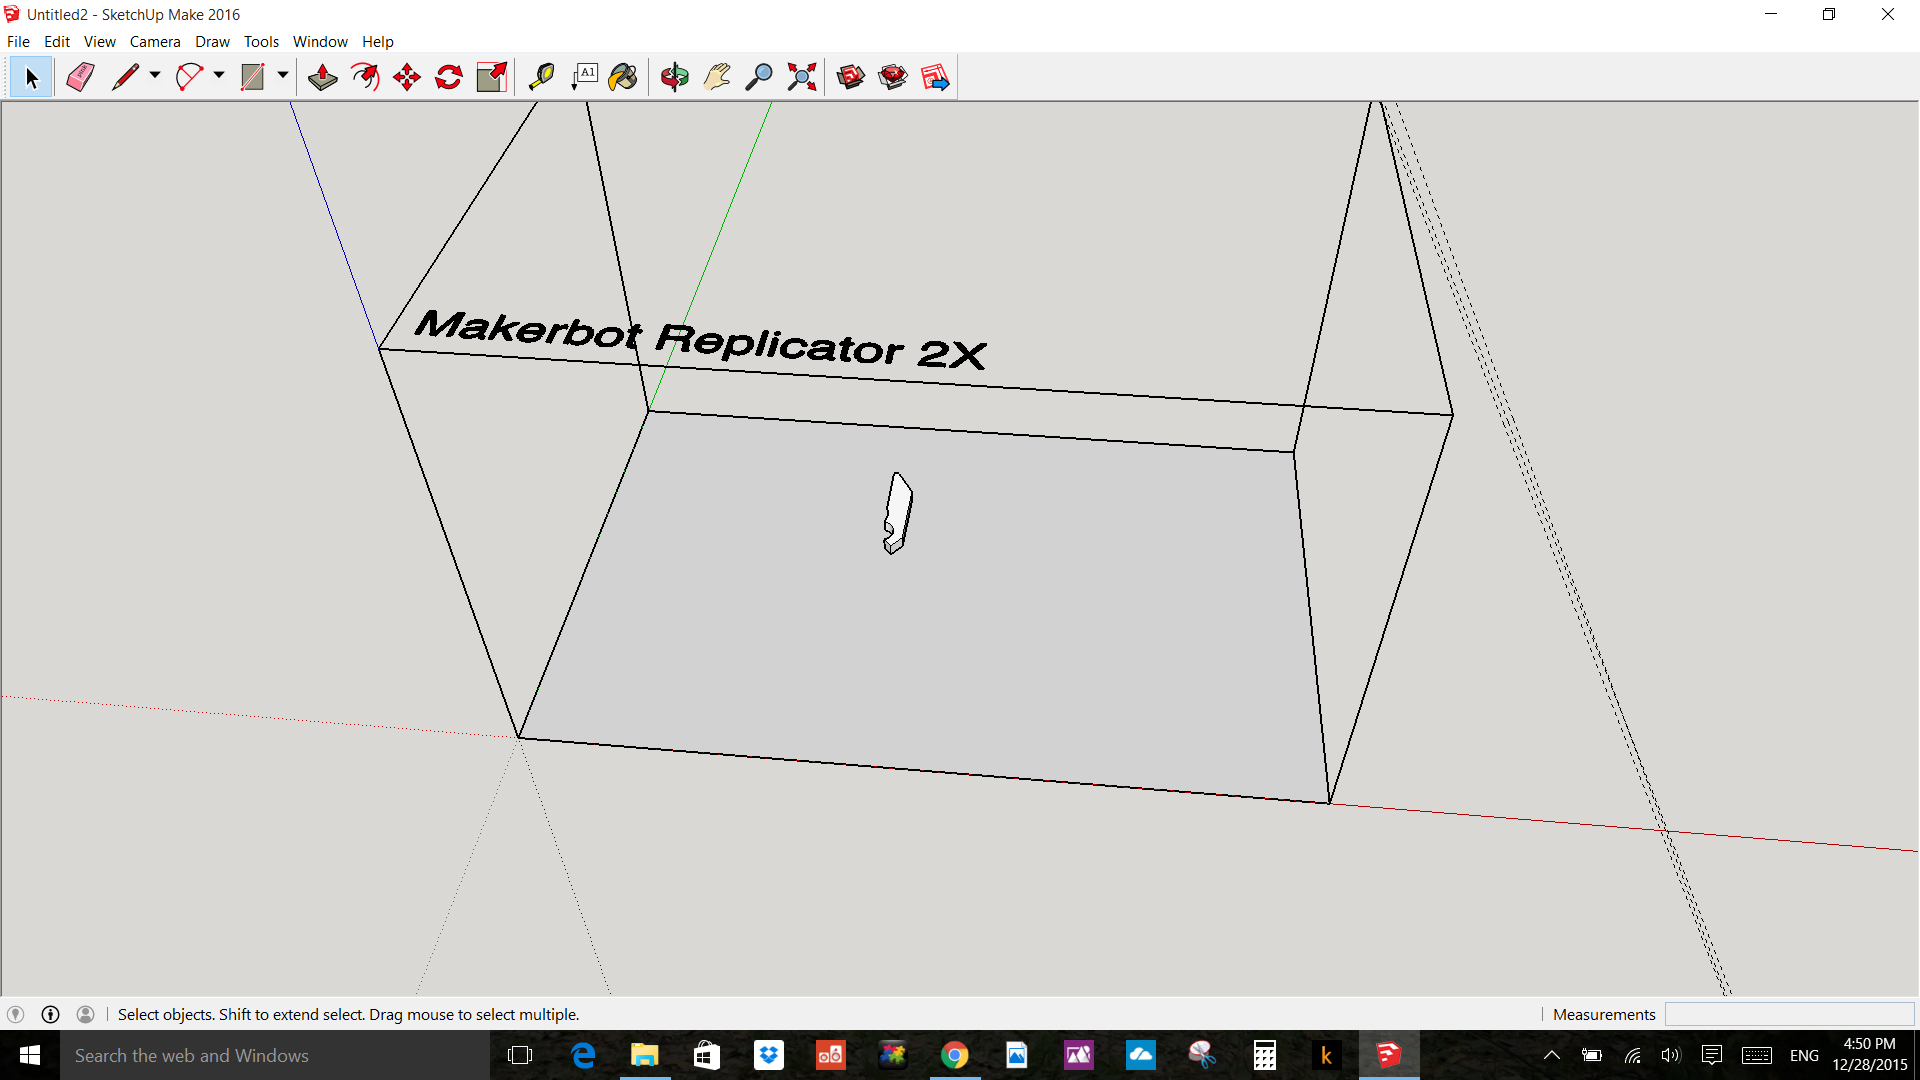Open the Action Center notifications icon
The image size is (1920, 1080).
click(x=1712, y=1055)
